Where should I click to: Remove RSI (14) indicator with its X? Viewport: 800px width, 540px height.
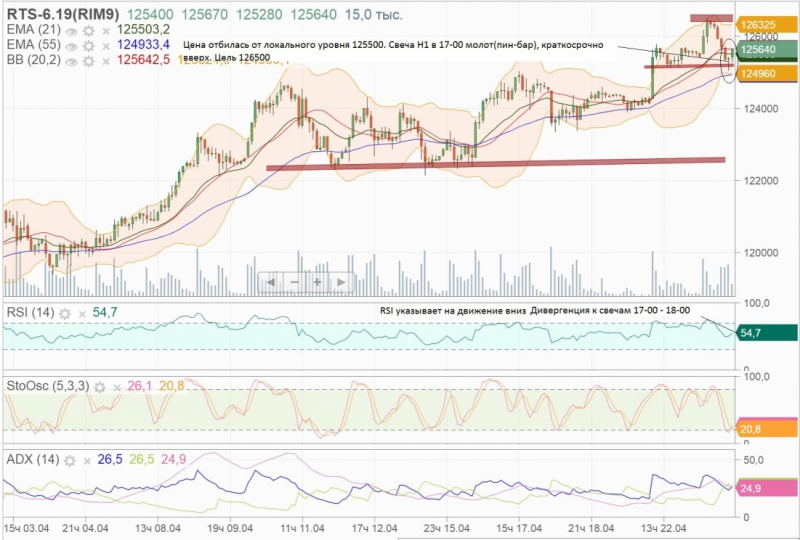(82, 314)
